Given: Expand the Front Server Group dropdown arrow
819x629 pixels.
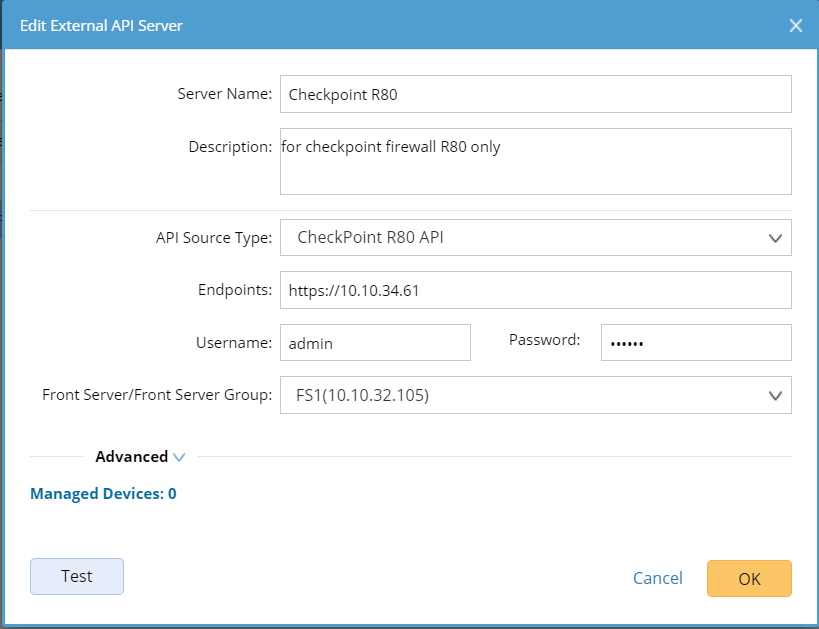Looking at the screenshot, I should (774, 395).
